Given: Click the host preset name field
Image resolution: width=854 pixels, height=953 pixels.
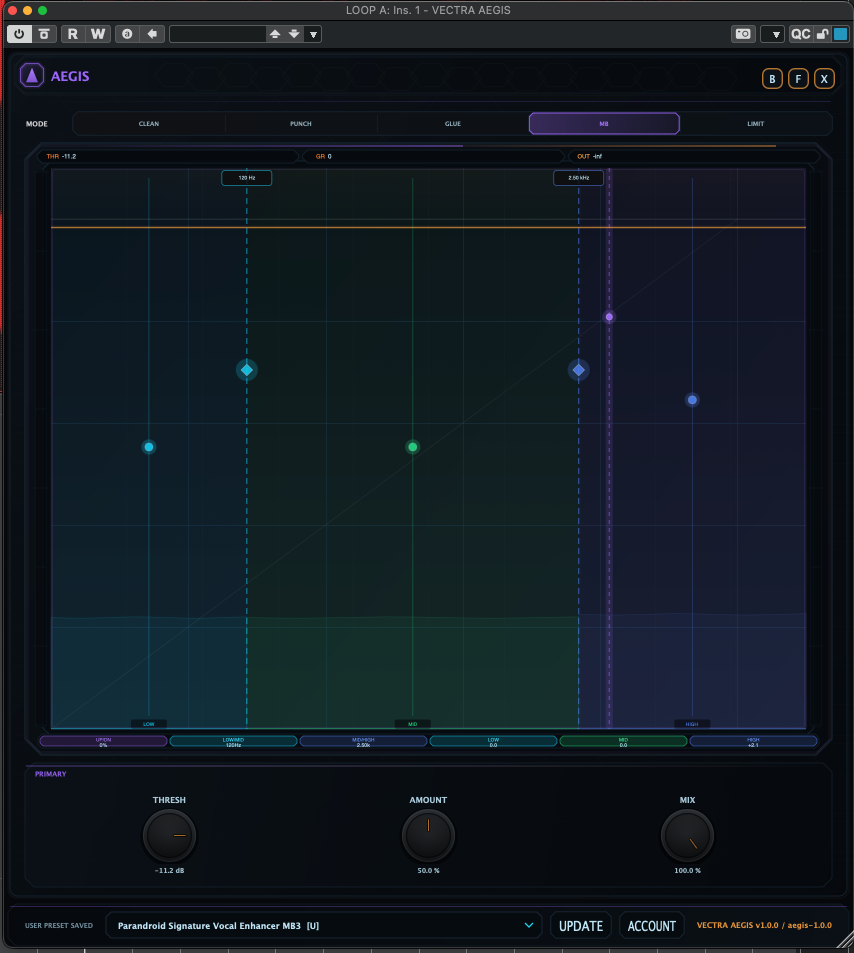Looking at the screenshot, I should pos(218,34).
